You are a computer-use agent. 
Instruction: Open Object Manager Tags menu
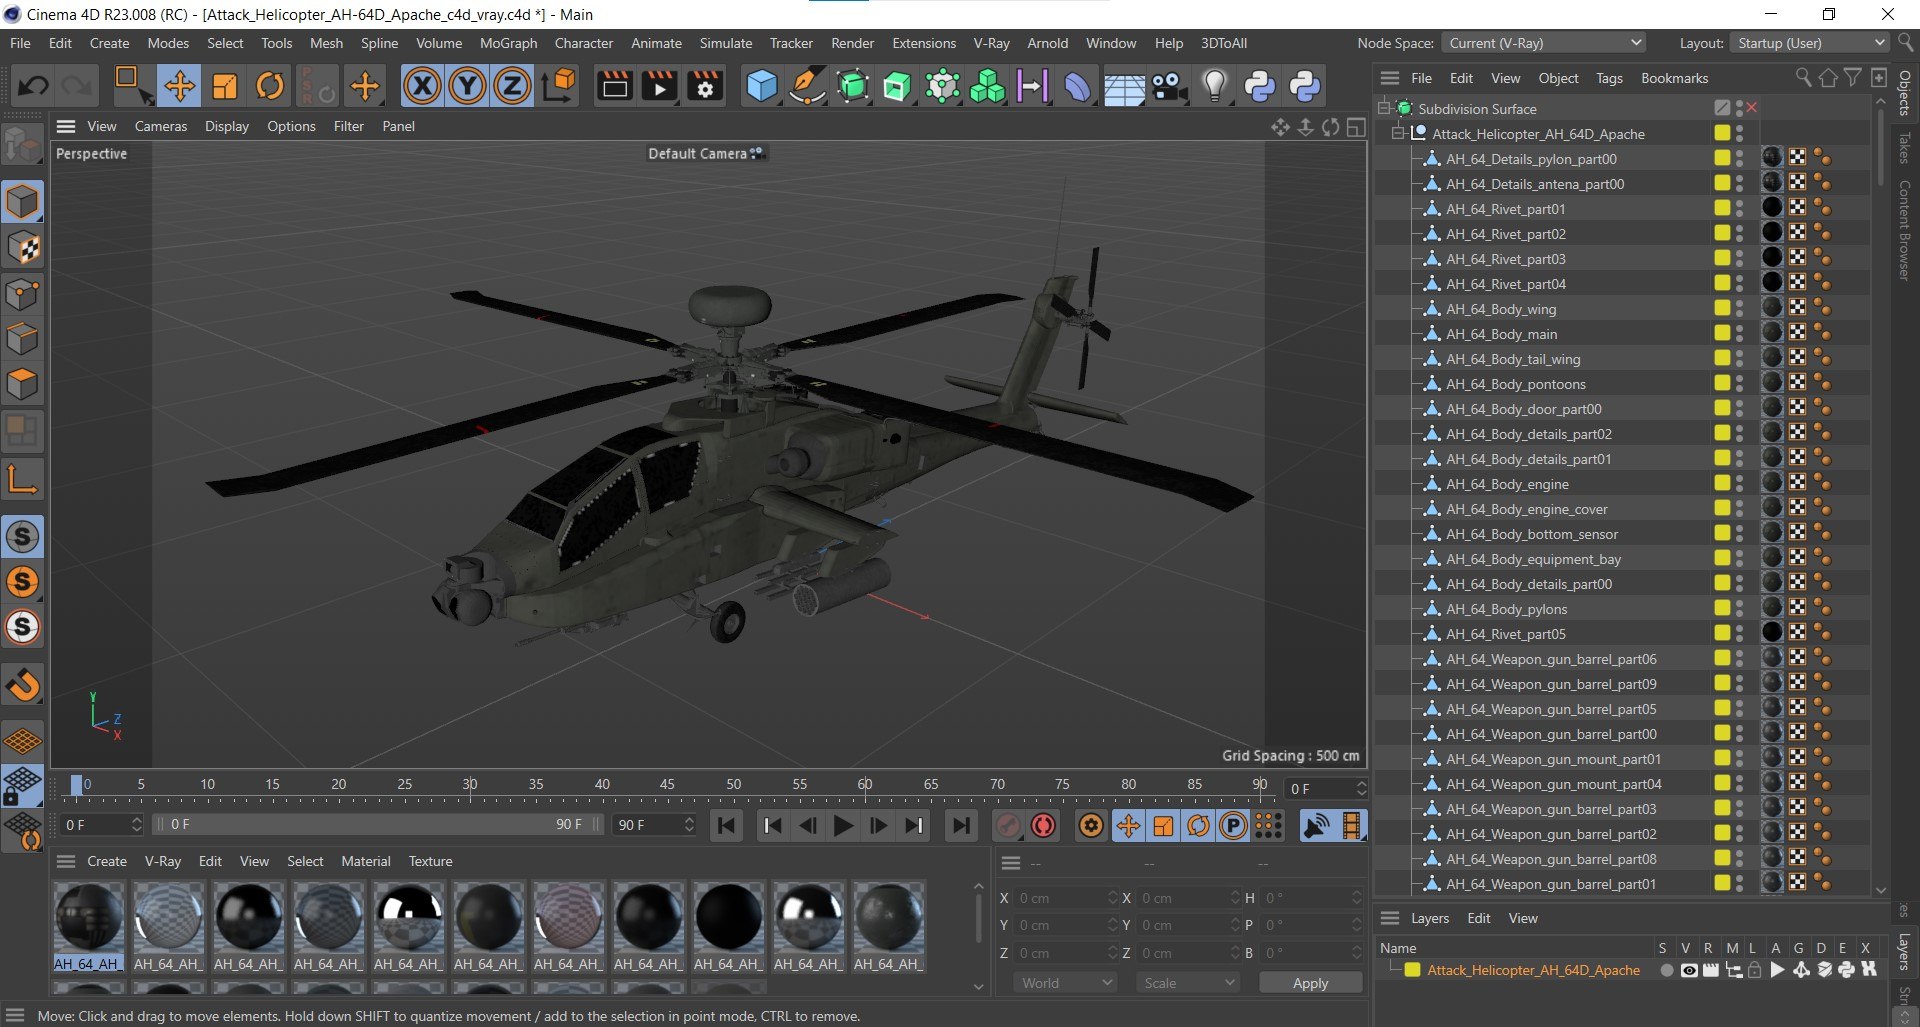1608,78
